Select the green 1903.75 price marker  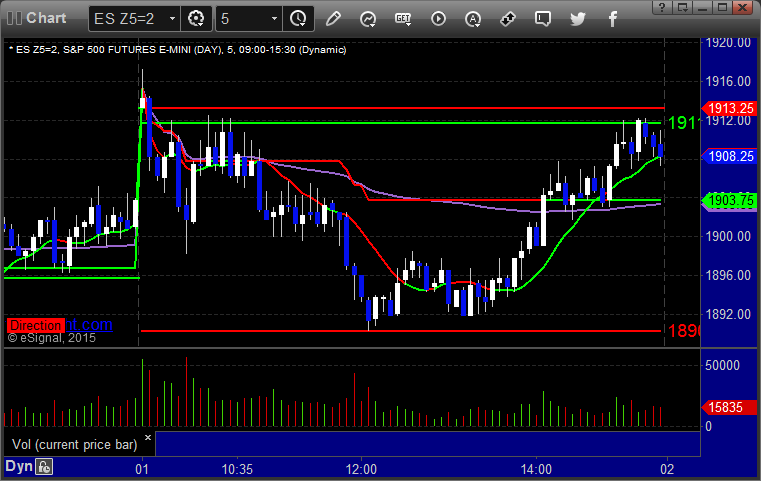click(729, 200)
